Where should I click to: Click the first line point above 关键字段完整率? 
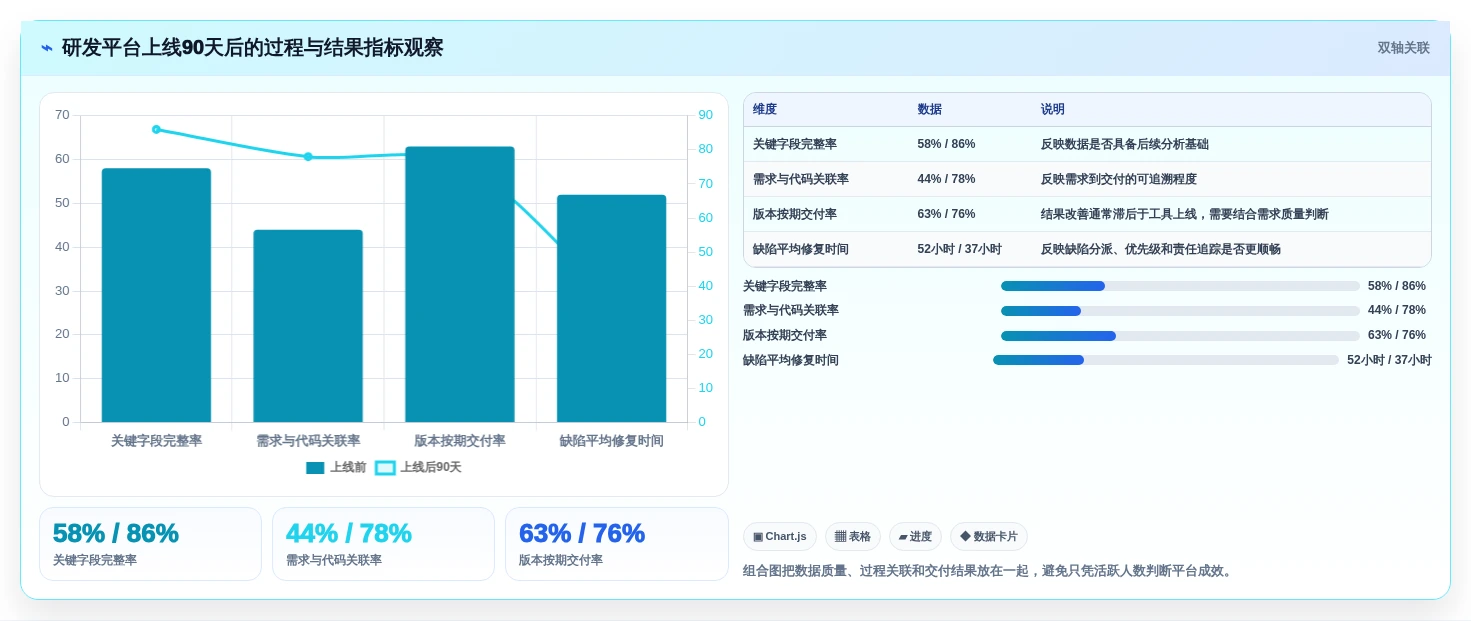click(156, 129)
